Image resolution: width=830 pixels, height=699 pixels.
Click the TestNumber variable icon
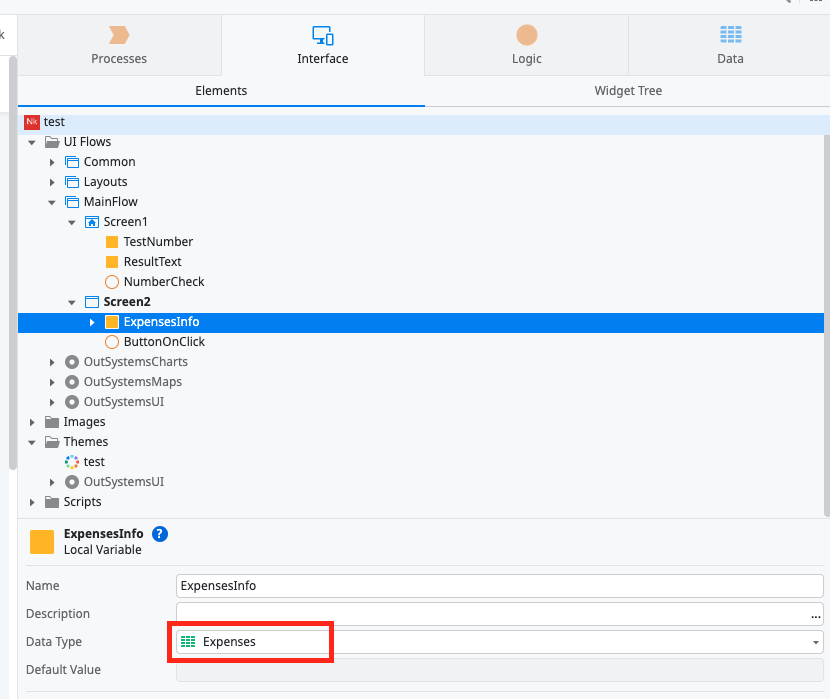coord(112,242)
